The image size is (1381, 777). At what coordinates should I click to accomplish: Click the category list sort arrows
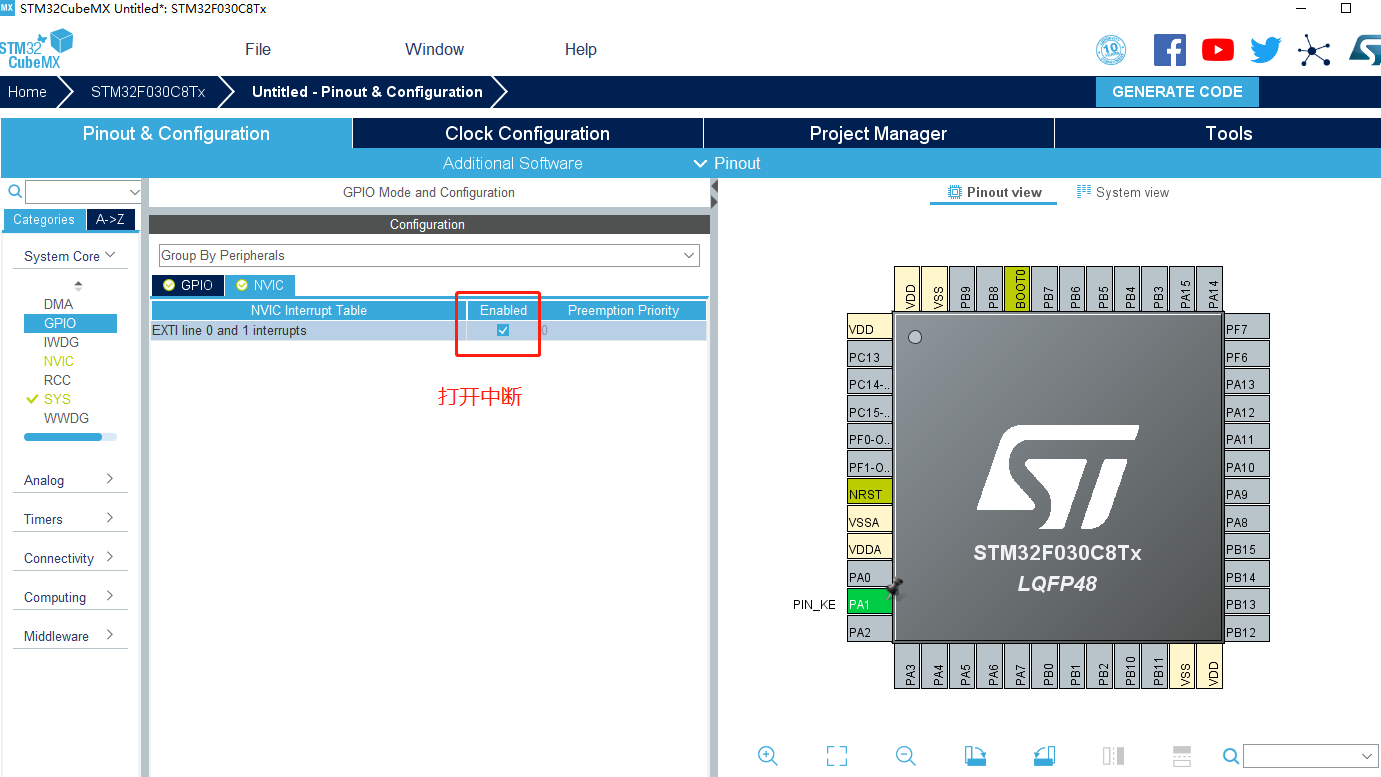[78, 286]
